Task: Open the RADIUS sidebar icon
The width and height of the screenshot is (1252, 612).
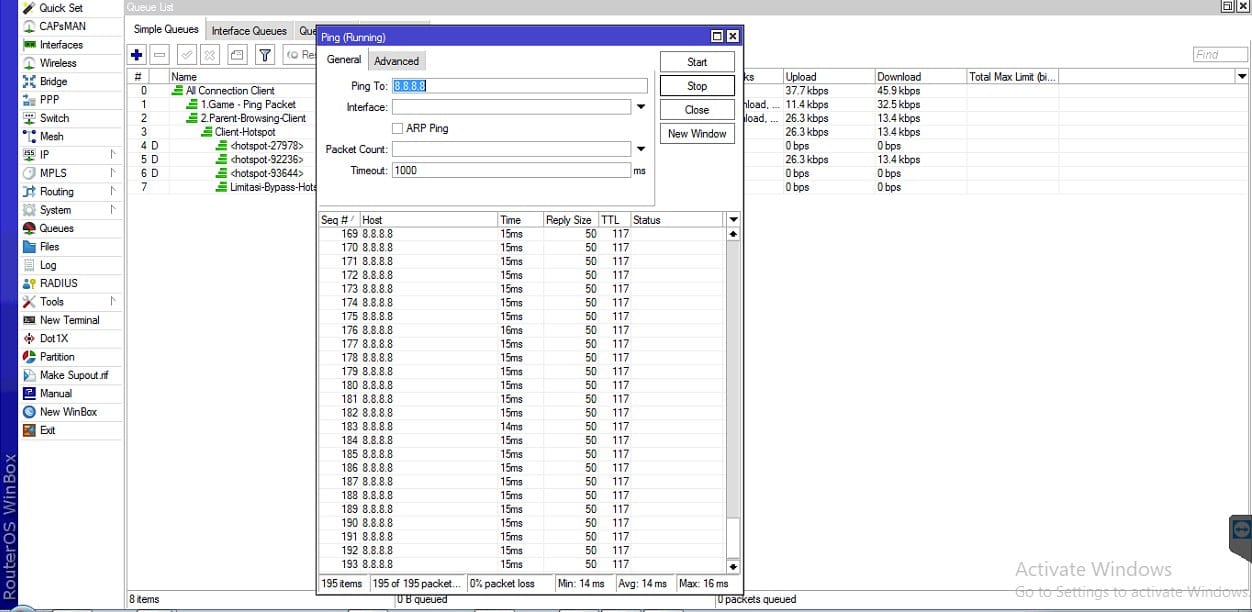Action: tap(30, 284)
